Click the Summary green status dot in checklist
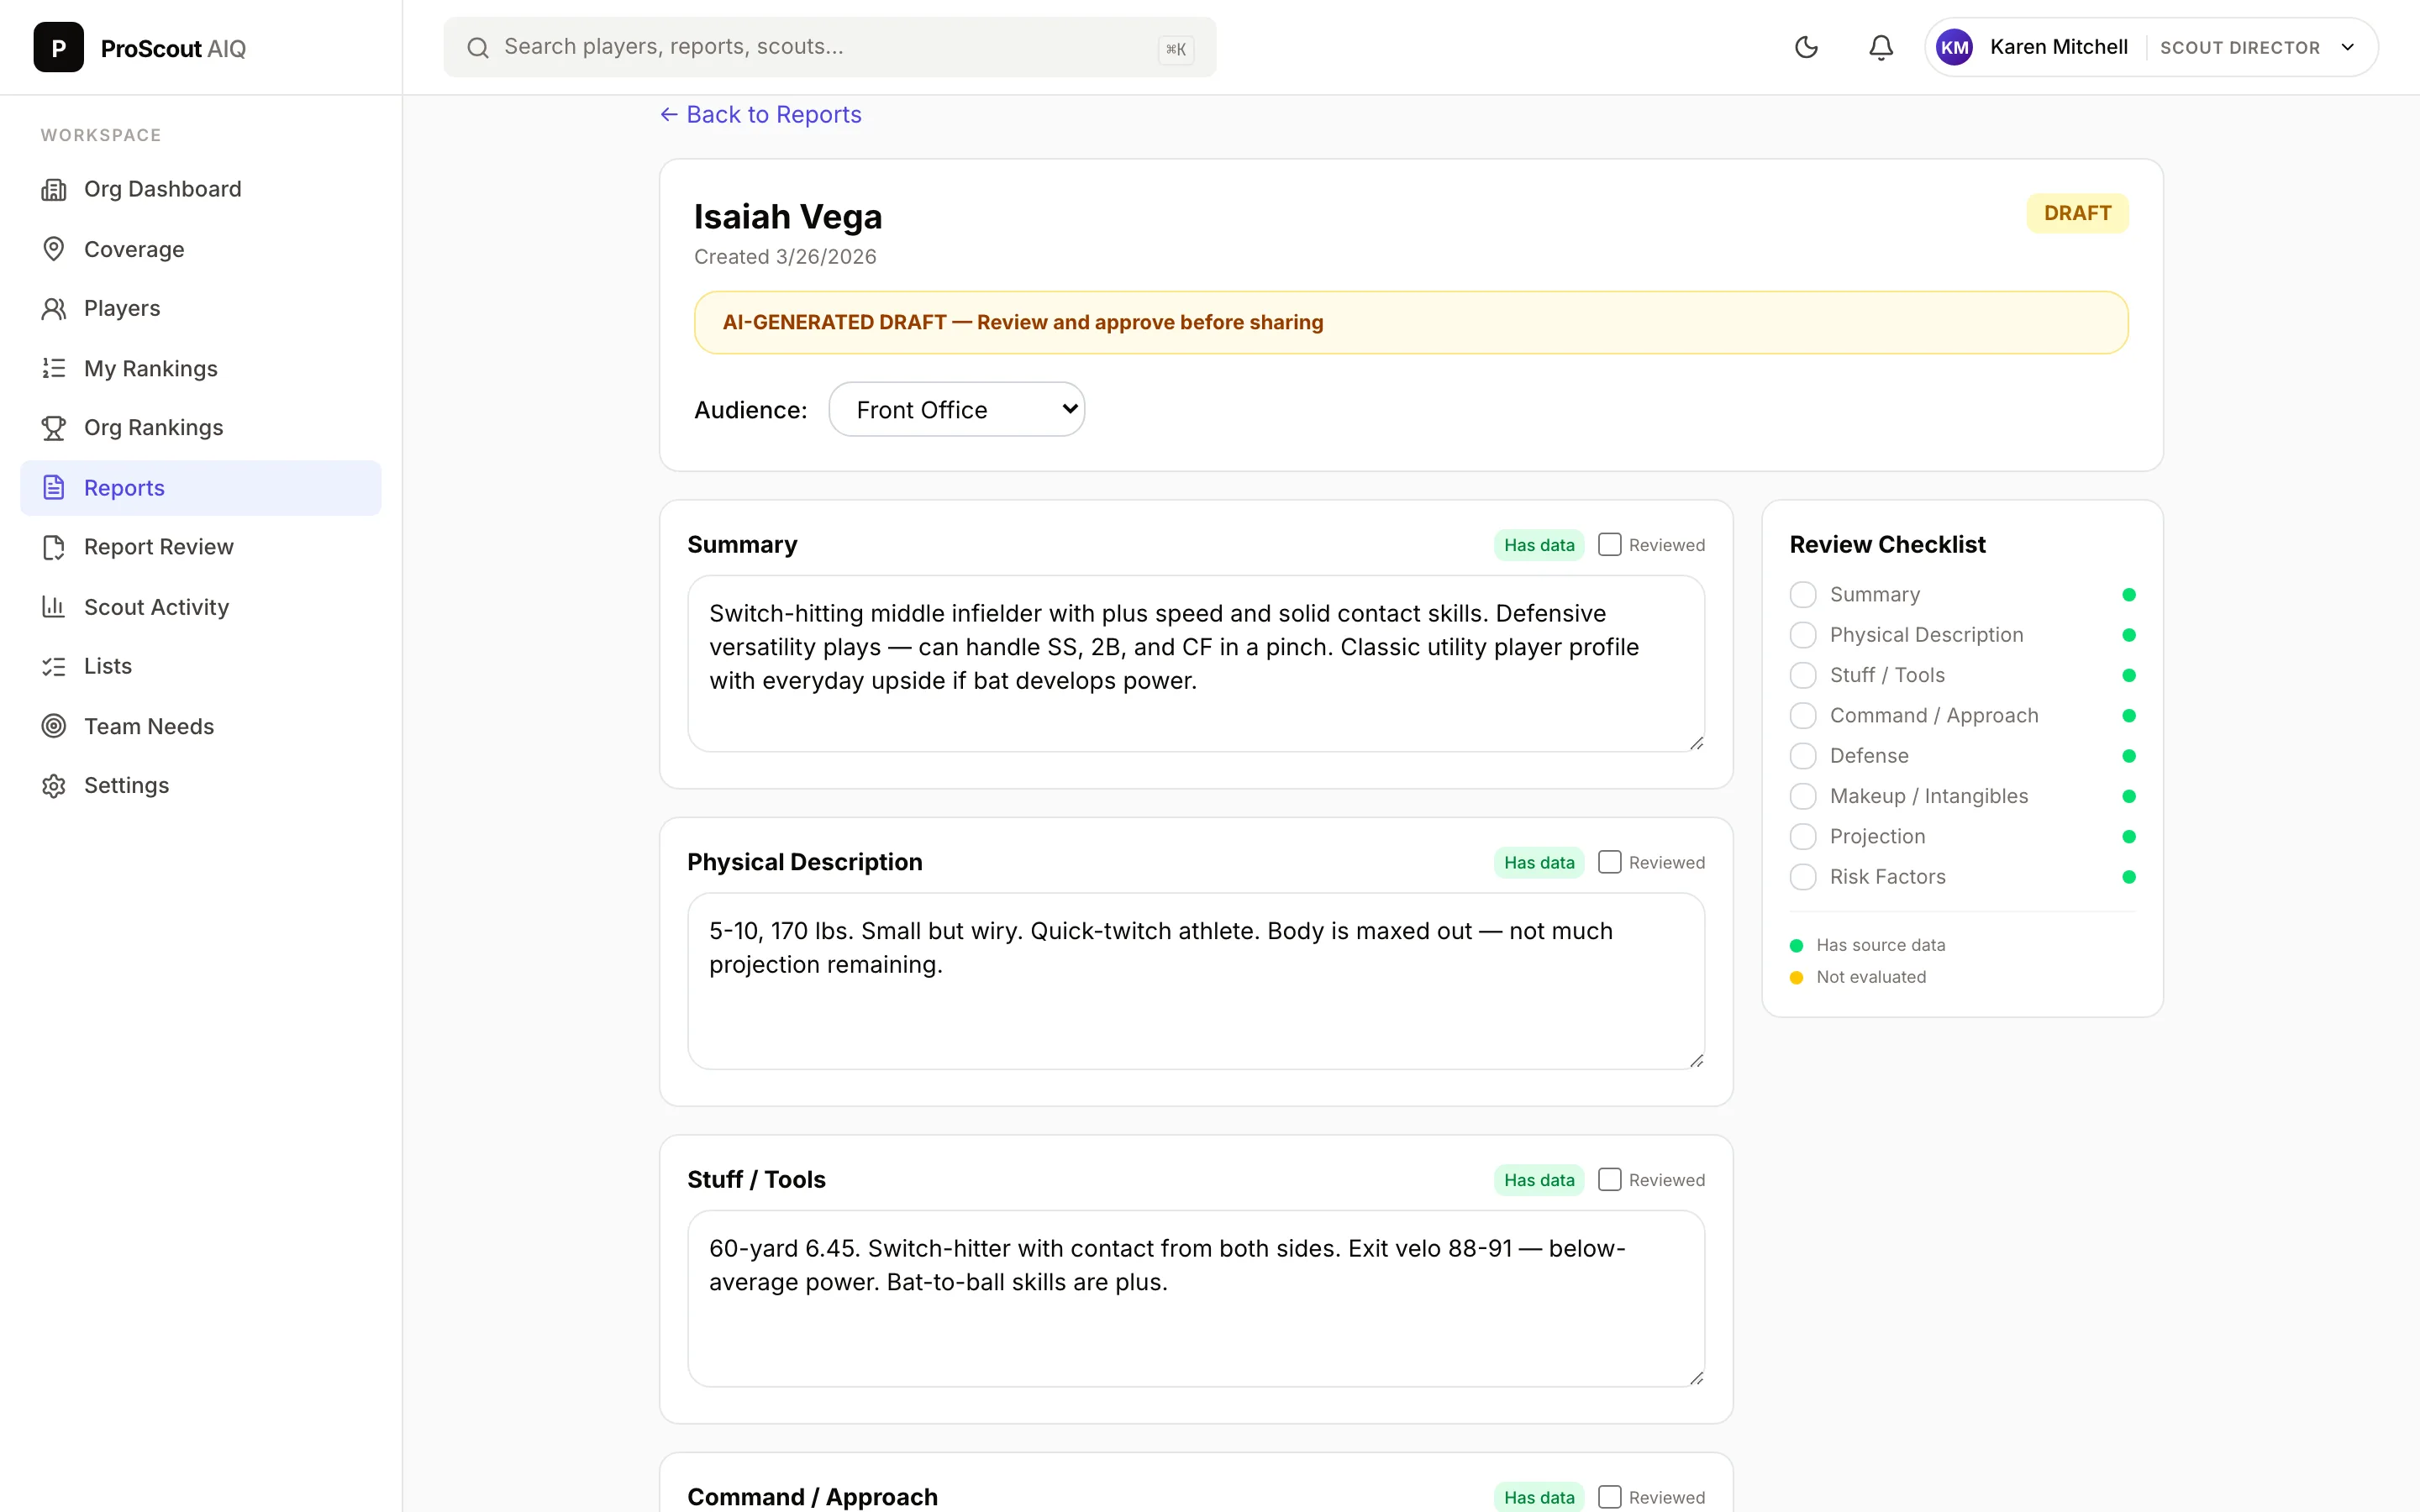Viewport: 2420px width, 1512px height. tap(2129, 595)
